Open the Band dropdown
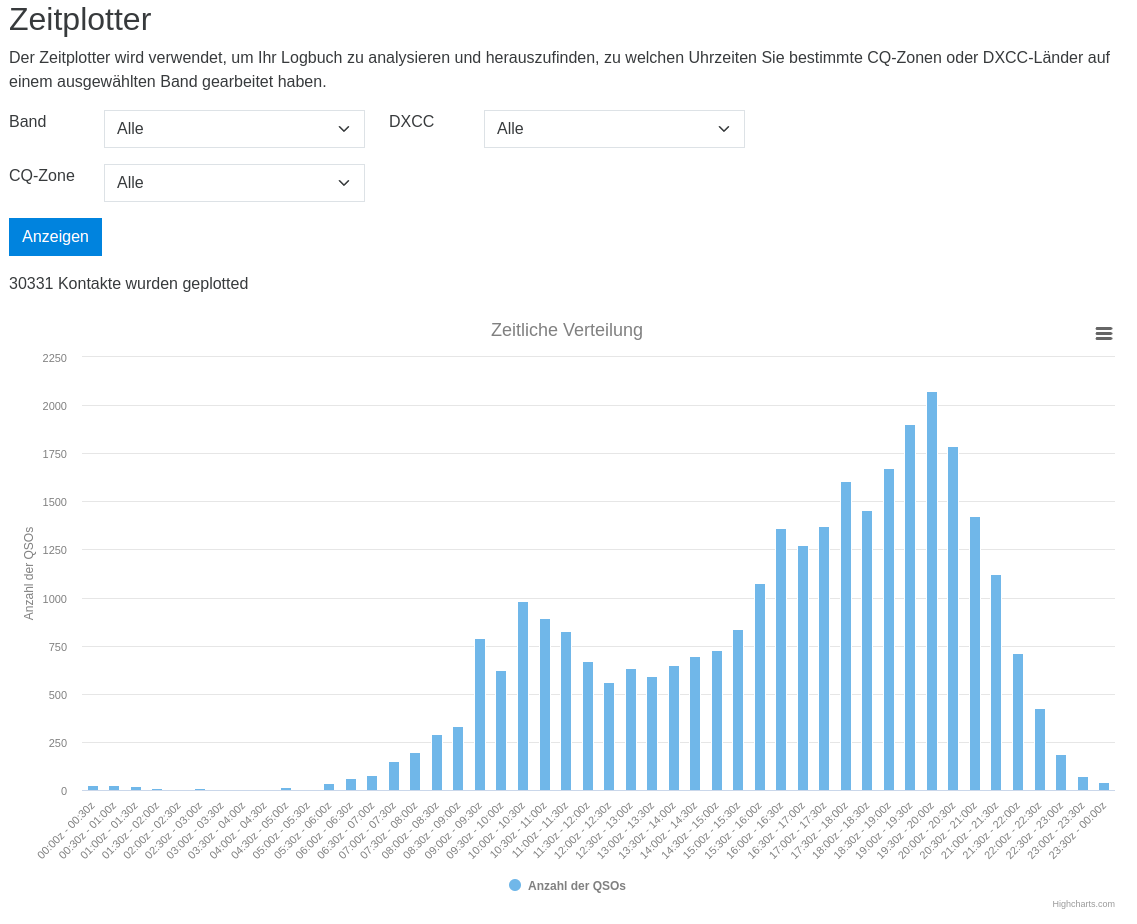Image resolution: width=1137 pixels, height=924 pixels. click(x=234, y=129)
